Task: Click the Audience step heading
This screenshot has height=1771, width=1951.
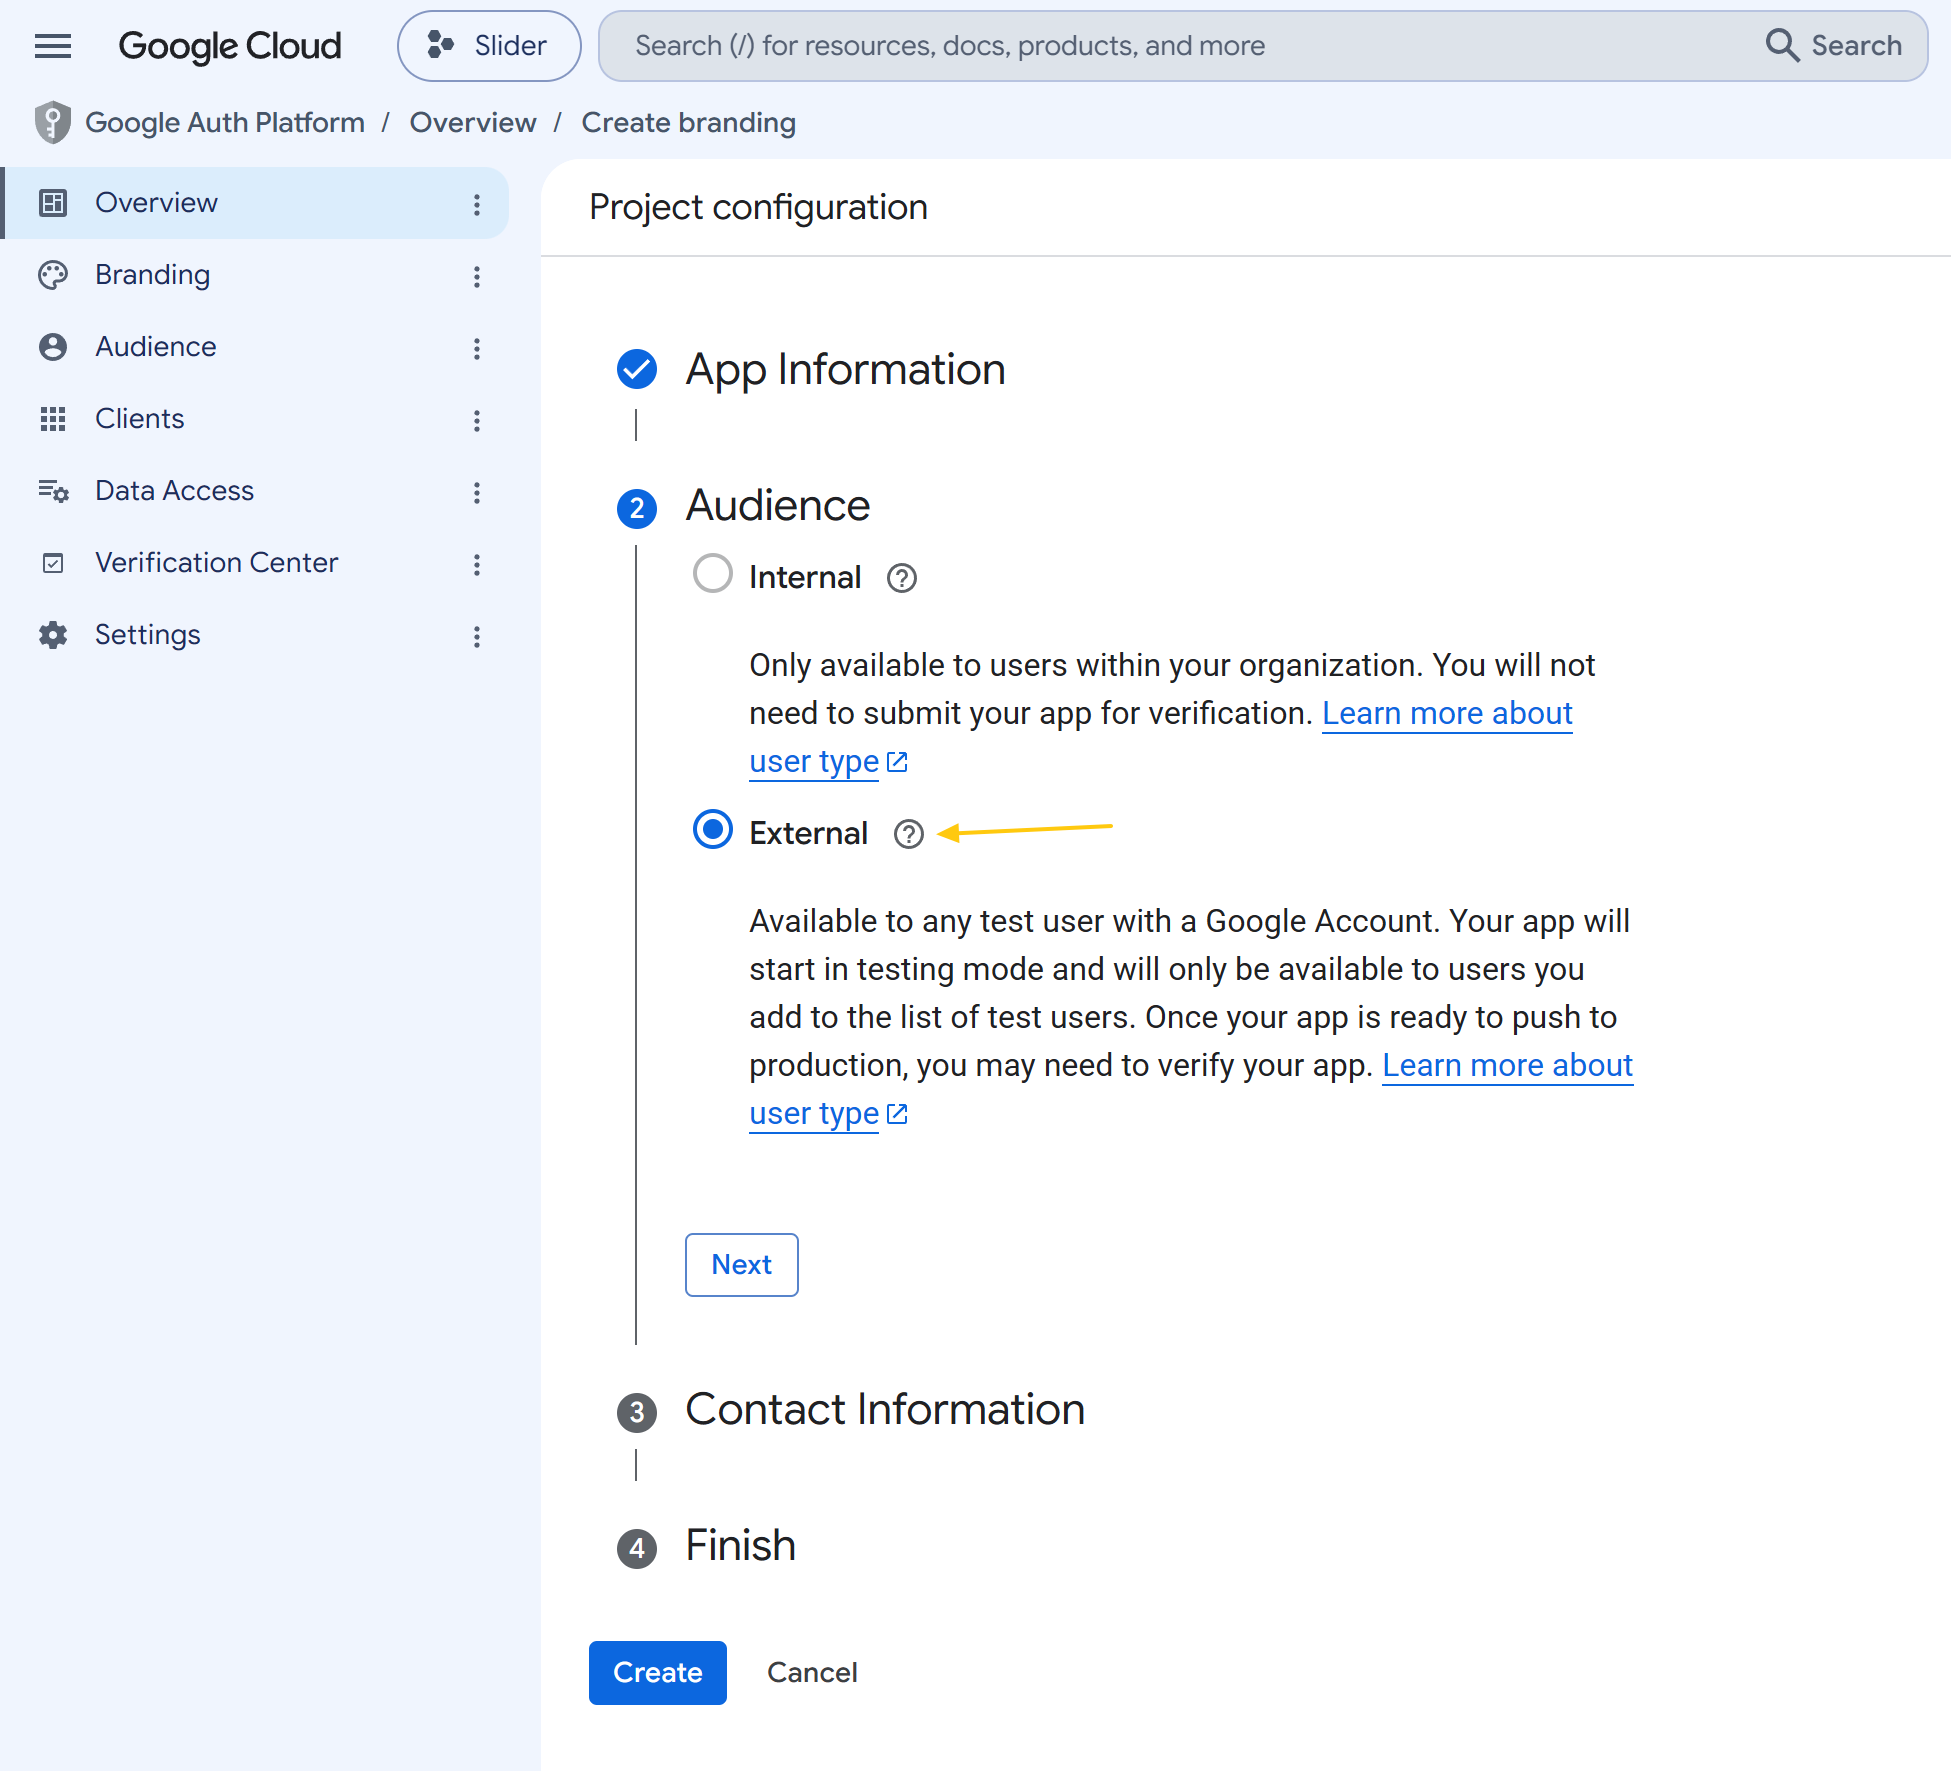Action: (778, 506)
